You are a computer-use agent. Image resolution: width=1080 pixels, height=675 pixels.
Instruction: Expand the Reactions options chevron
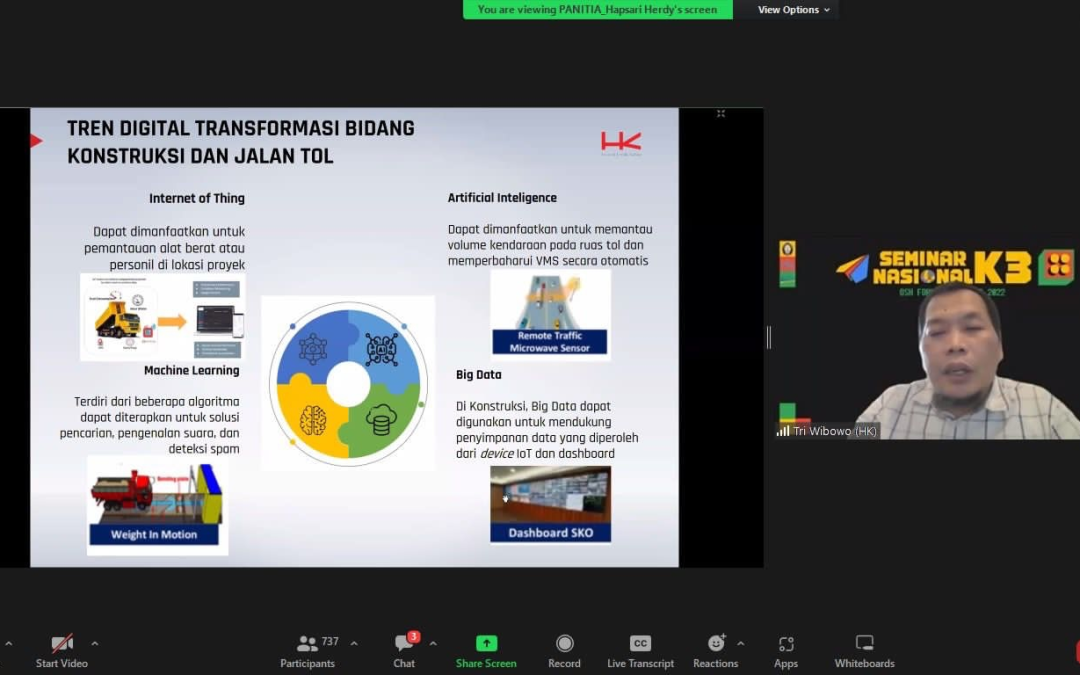point(741,643)
